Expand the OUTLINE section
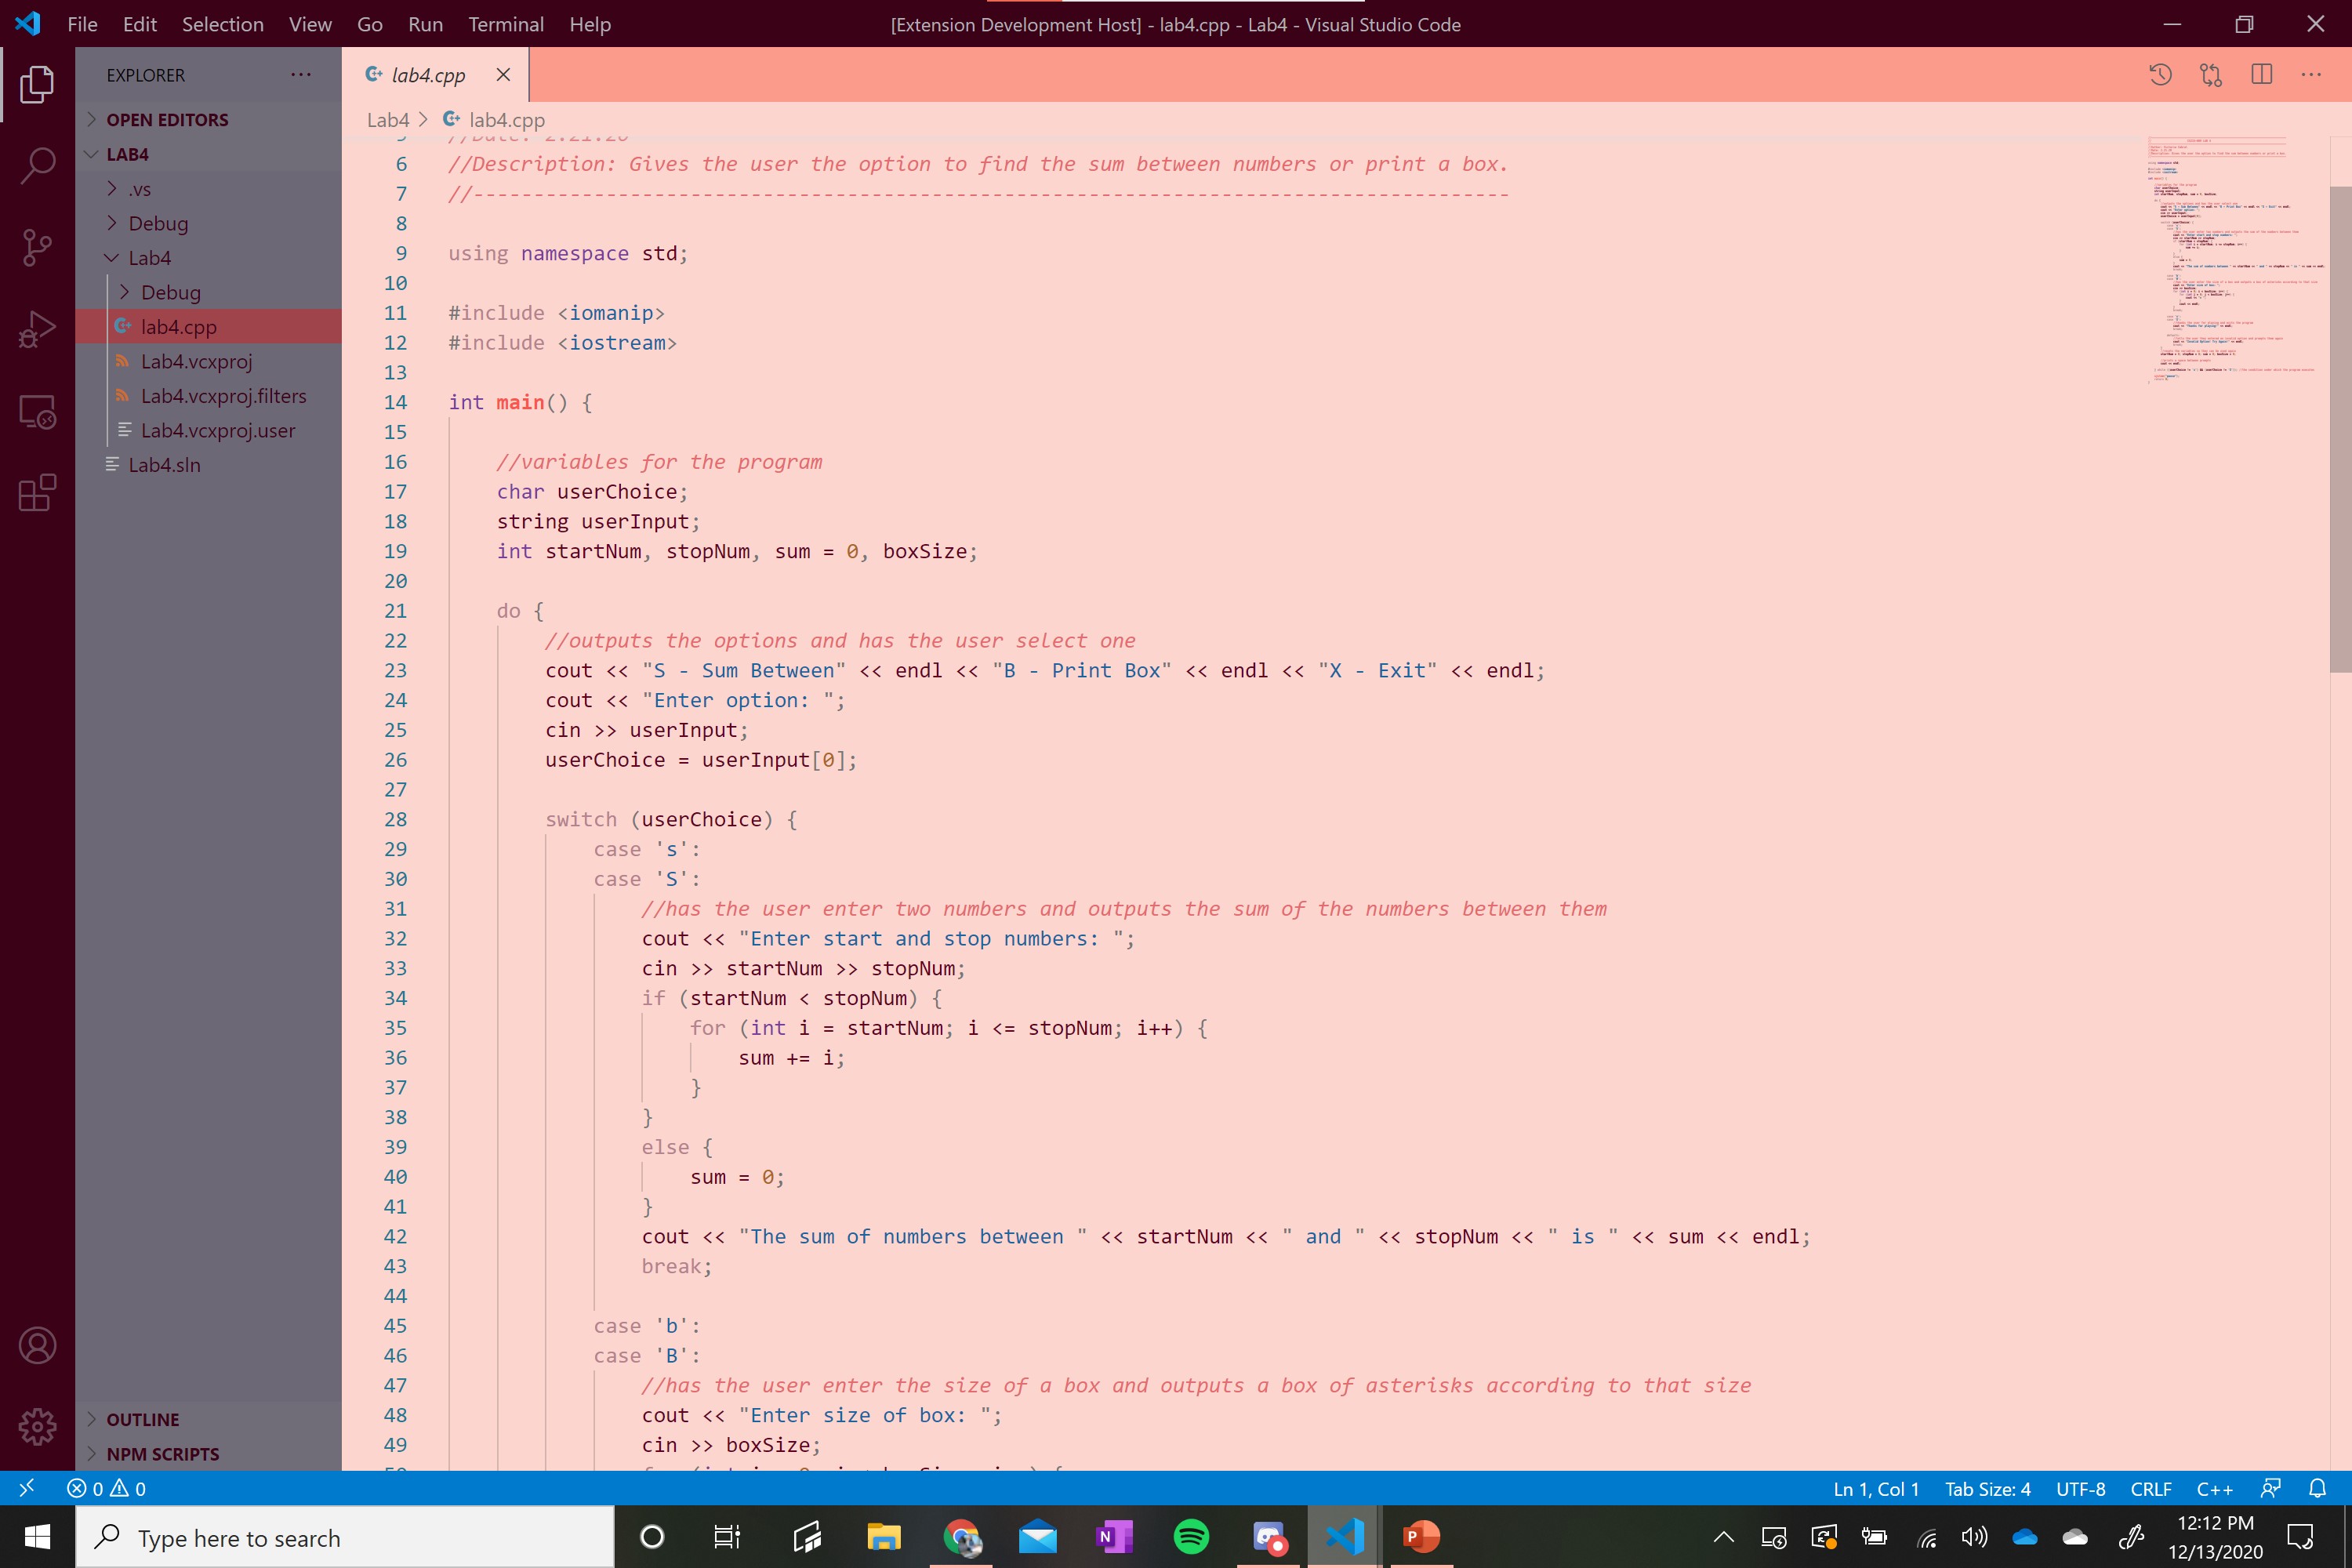This screenshot has width=2352, height=1568. pyautogui.click(x=143, y=1419)
